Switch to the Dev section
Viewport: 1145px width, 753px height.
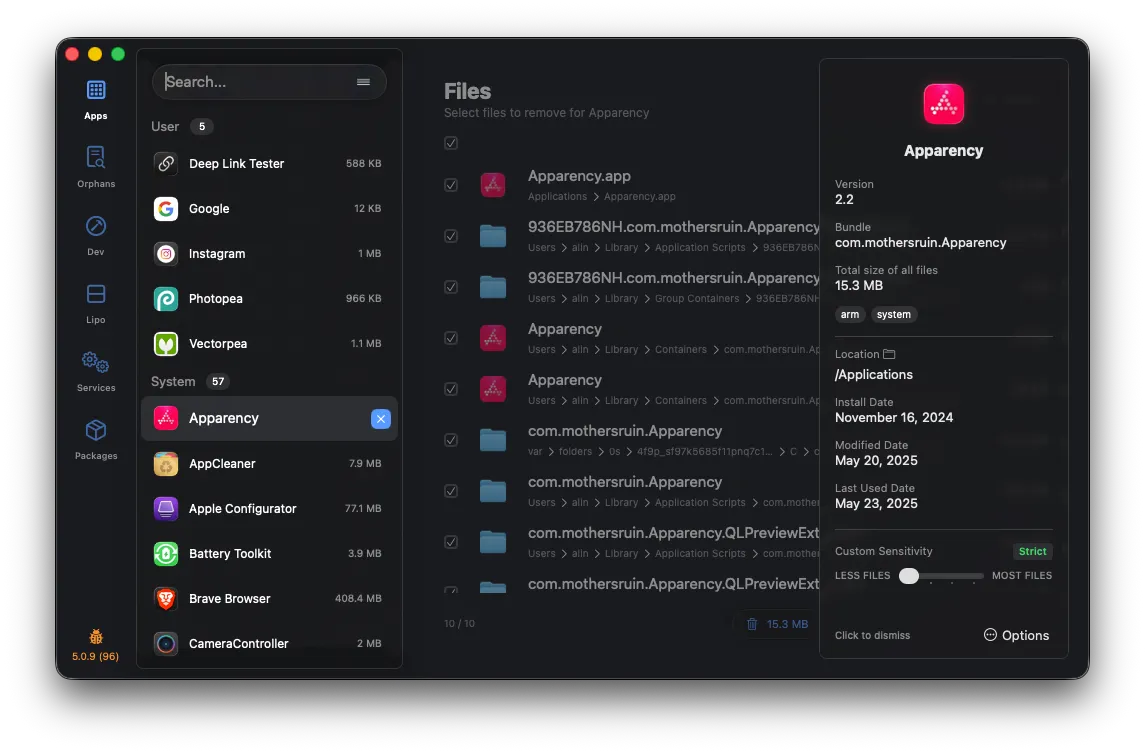point(96,235)
